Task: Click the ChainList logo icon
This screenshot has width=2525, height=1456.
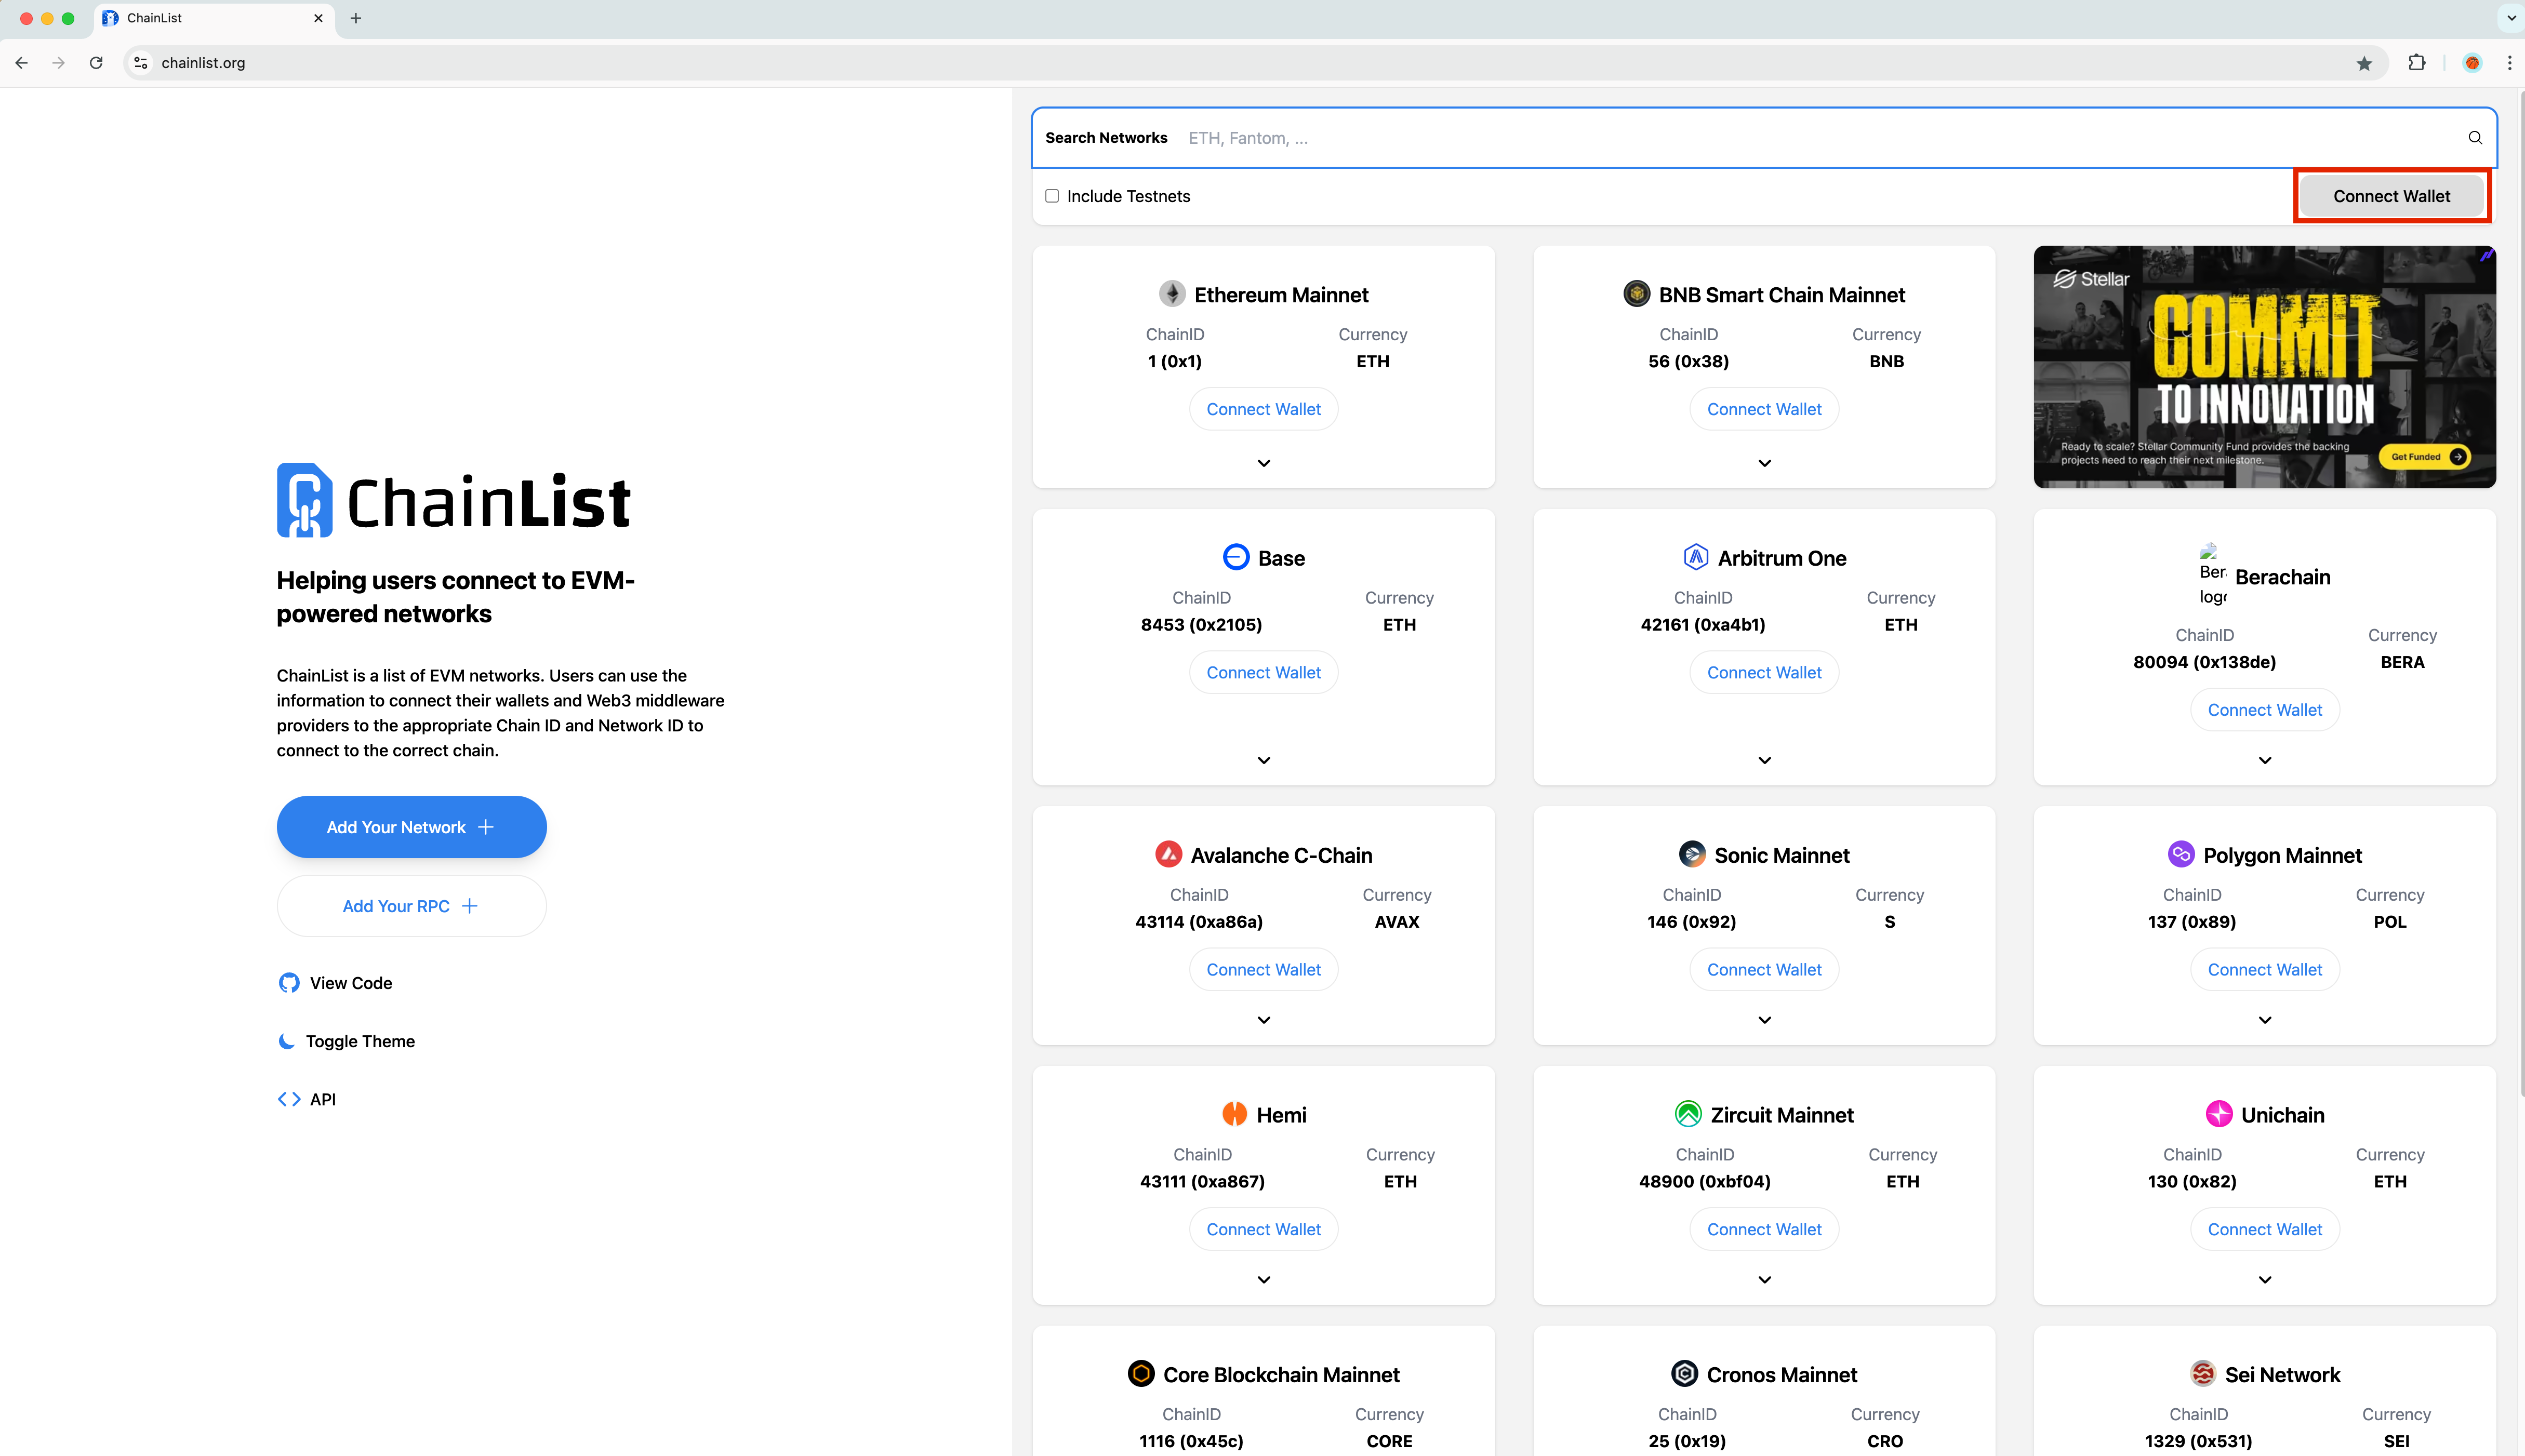Action: [305, 500]
